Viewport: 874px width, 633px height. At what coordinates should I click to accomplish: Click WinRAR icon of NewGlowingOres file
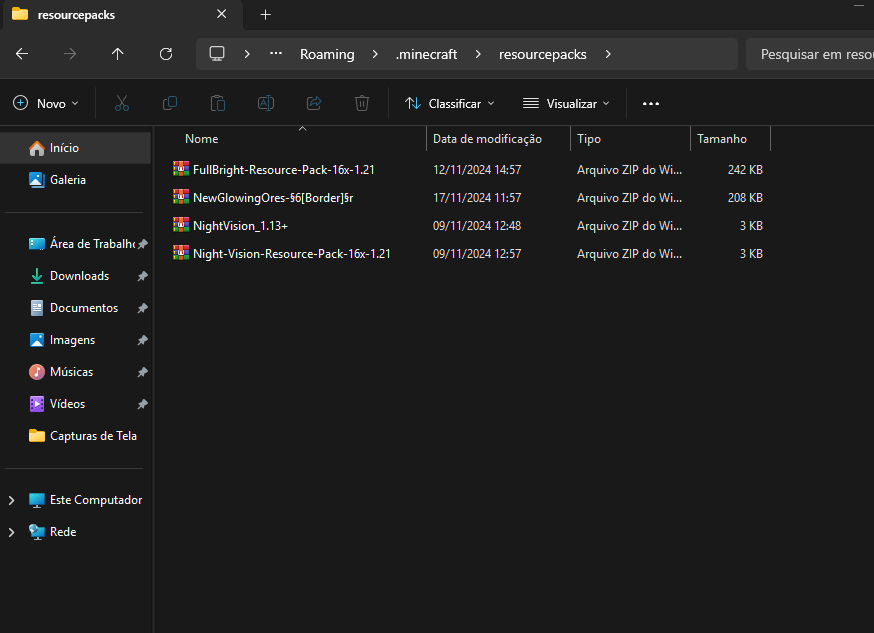[x=181, y=197]
